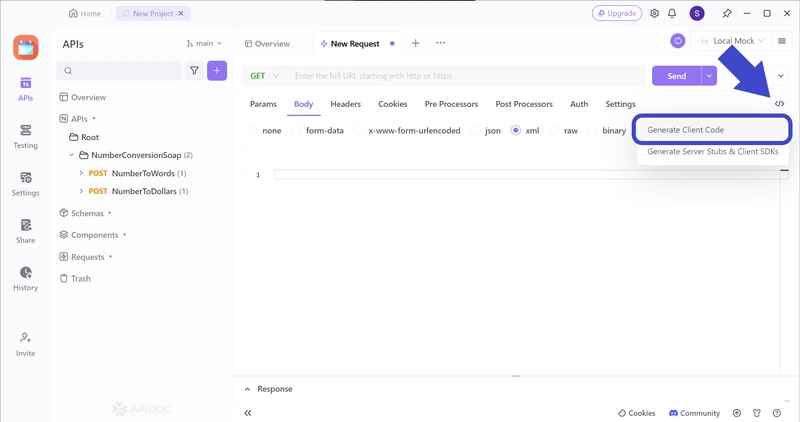Open the Overview item in the APIs tree
The height and width of the screenshot is (422, 800).
point(83,97)
